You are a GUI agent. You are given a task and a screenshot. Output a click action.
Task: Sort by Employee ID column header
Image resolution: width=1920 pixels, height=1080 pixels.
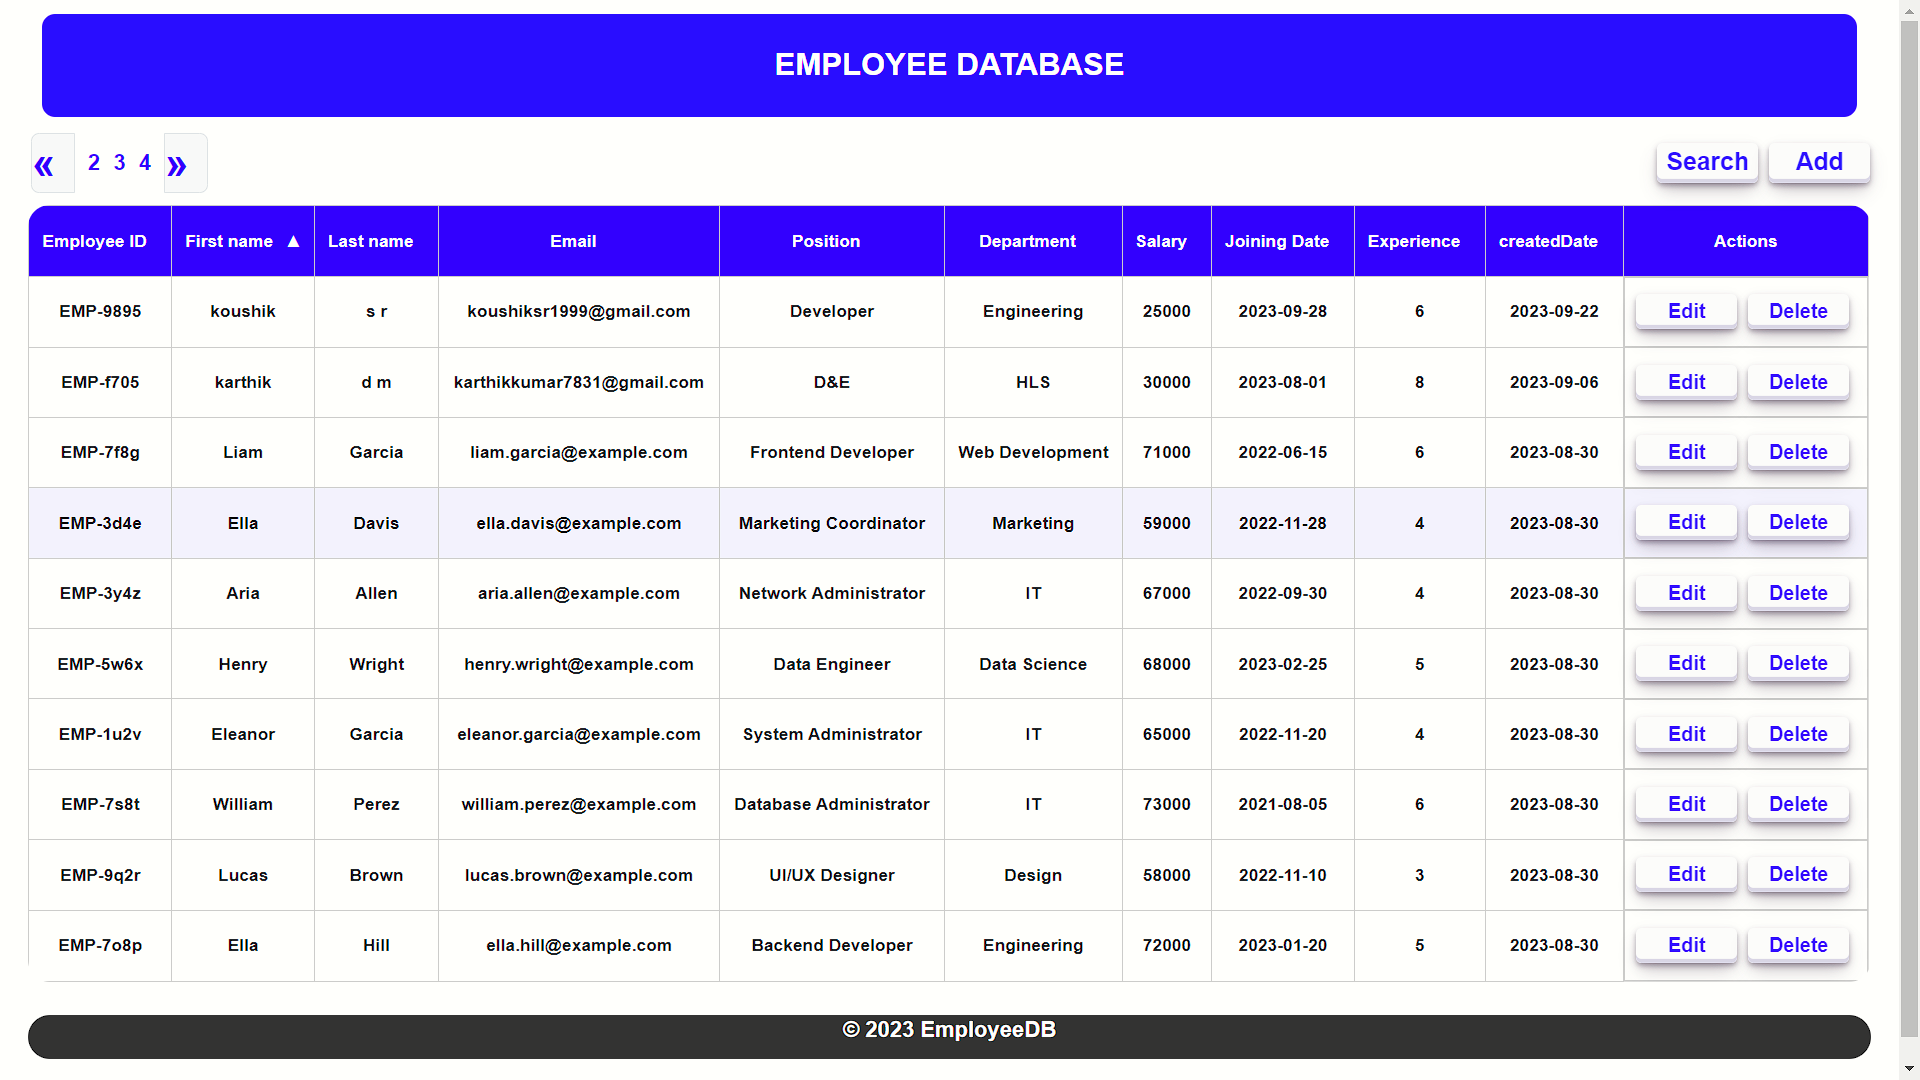pyautogui.click(x=95, y=241)
